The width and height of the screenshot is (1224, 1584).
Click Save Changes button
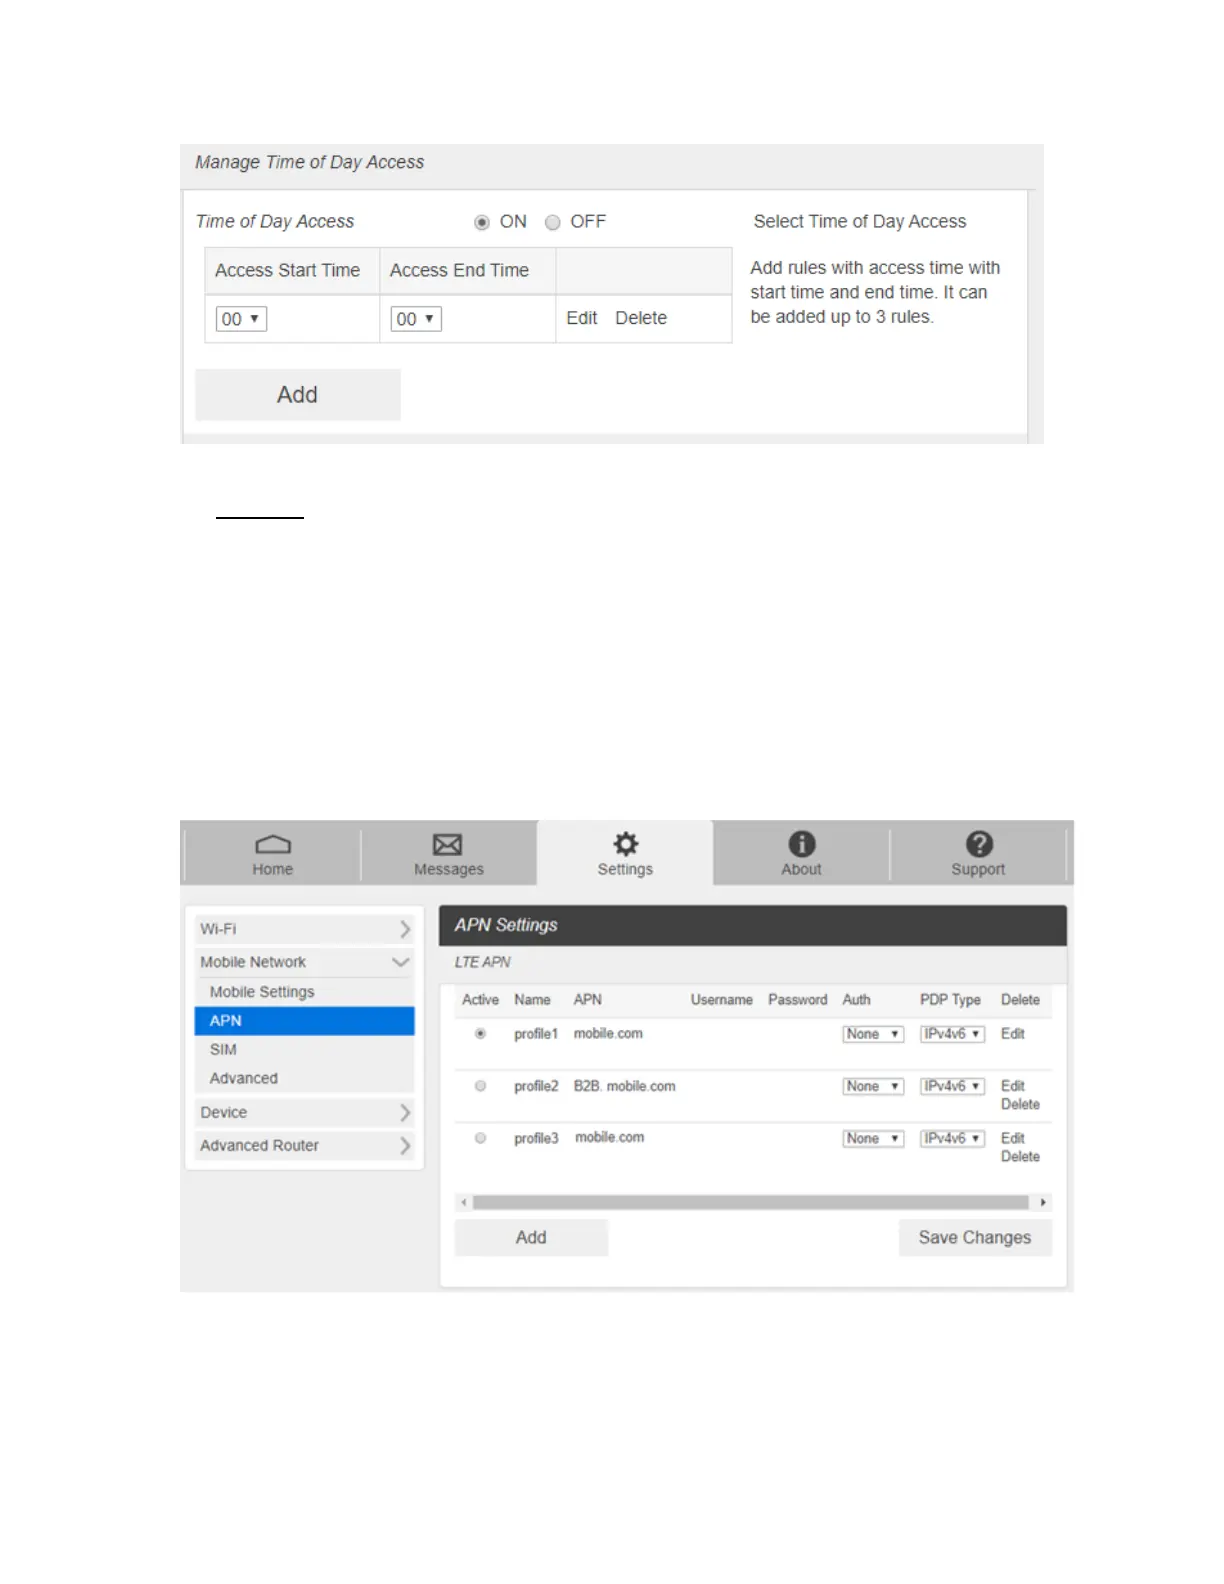[x=975, y=1238]
